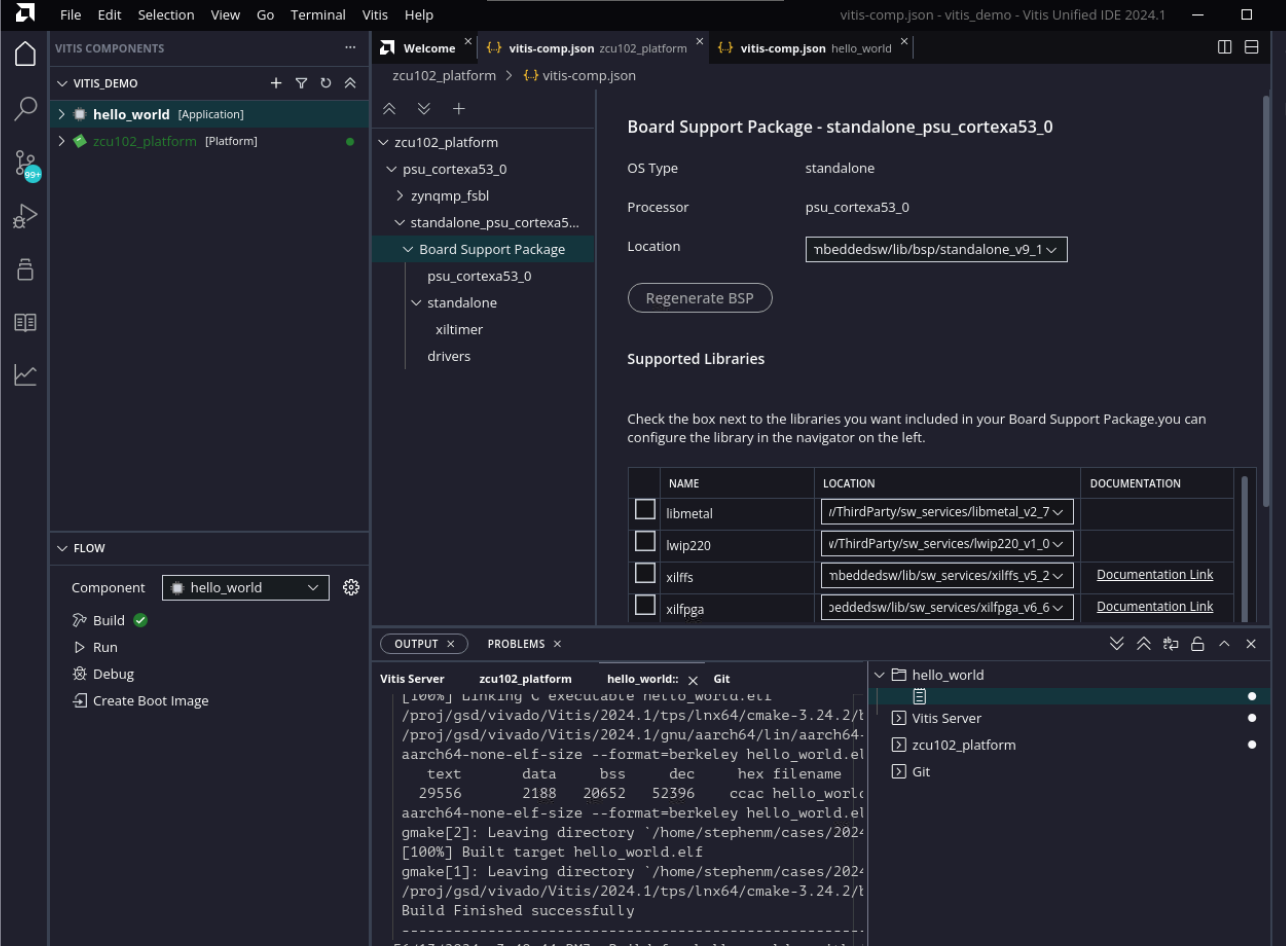Check the libmetal library checkbox

pos(645,511)
